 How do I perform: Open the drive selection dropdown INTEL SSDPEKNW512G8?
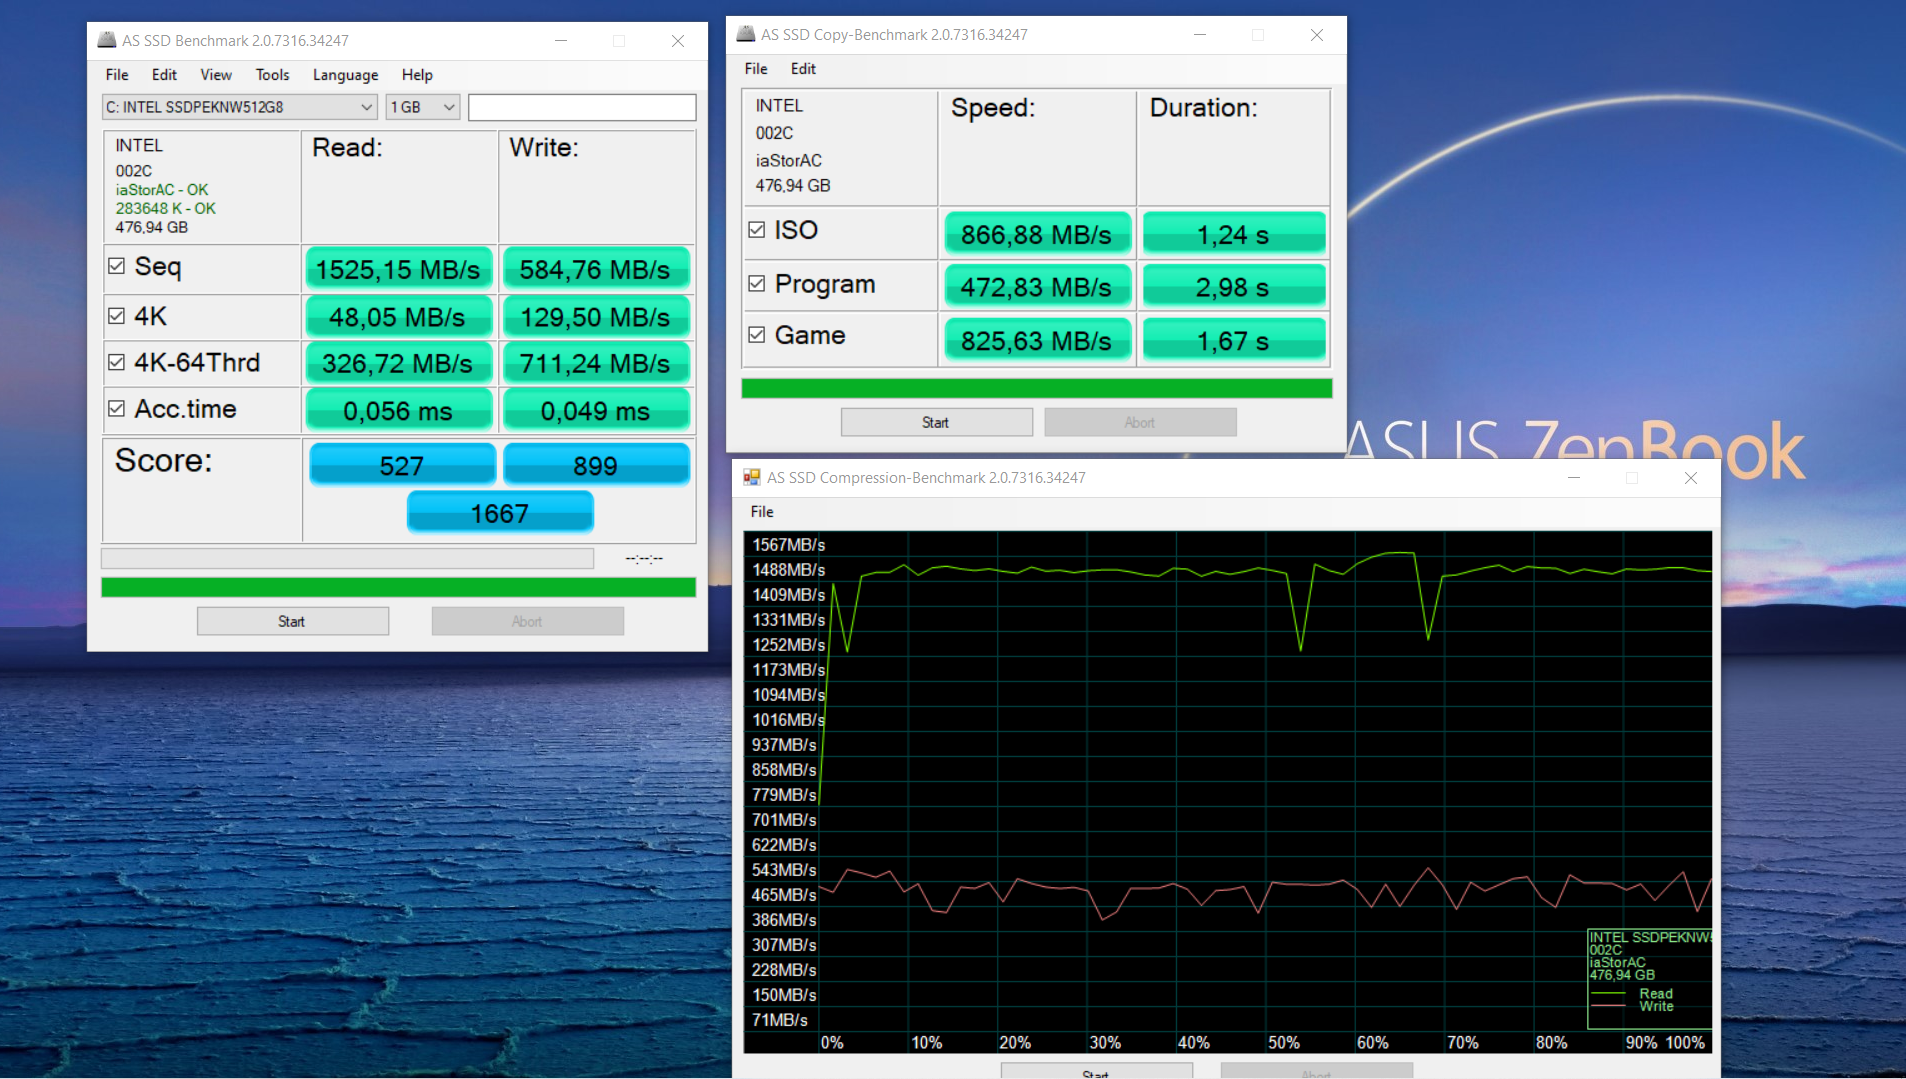[240, 107]
